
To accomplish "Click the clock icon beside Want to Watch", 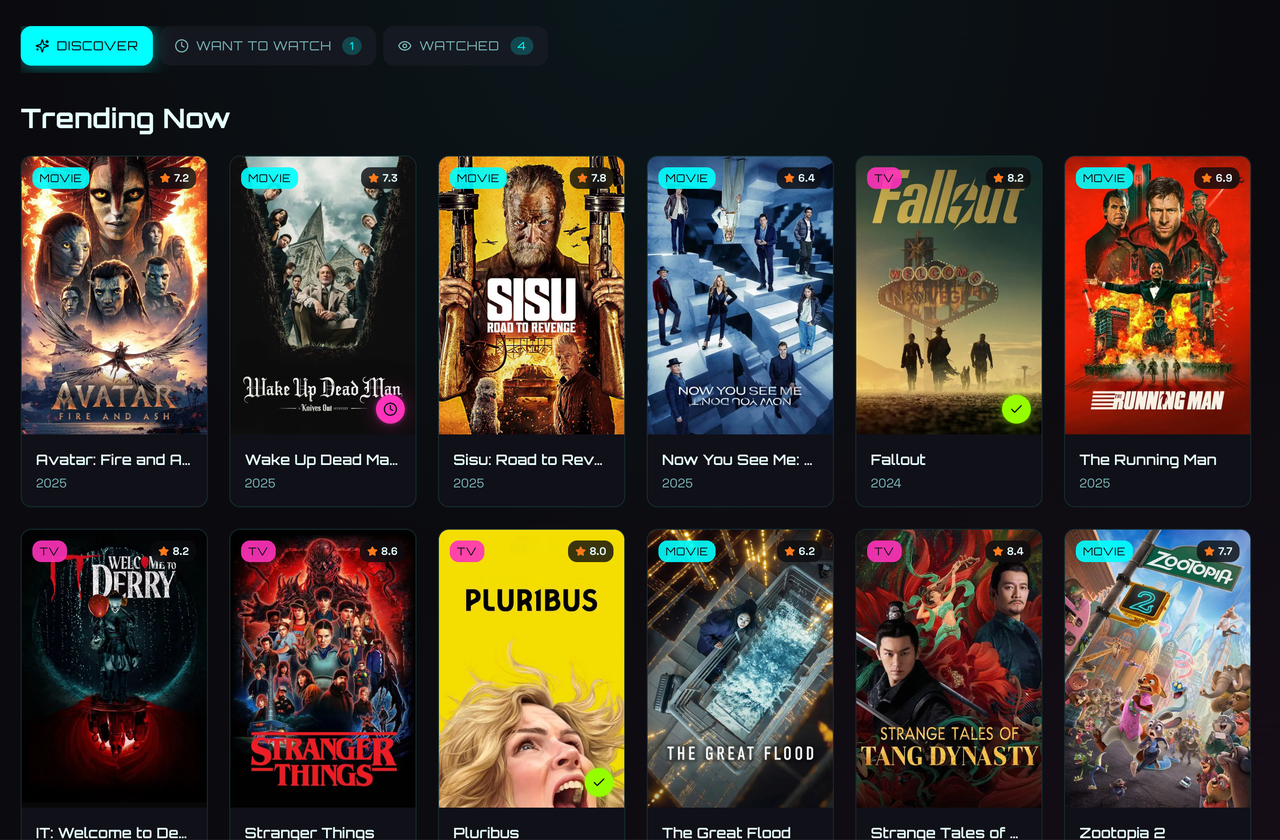I will [182, 46].
